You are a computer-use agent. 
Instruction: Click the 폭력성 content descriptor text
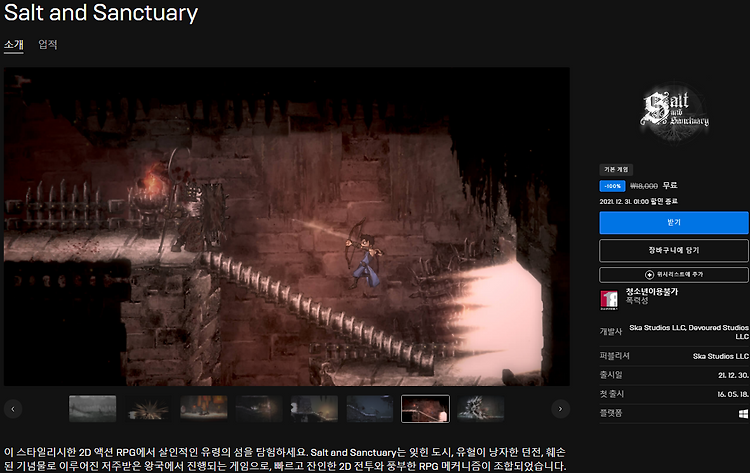pyautogui.click(x=637, y=301)
